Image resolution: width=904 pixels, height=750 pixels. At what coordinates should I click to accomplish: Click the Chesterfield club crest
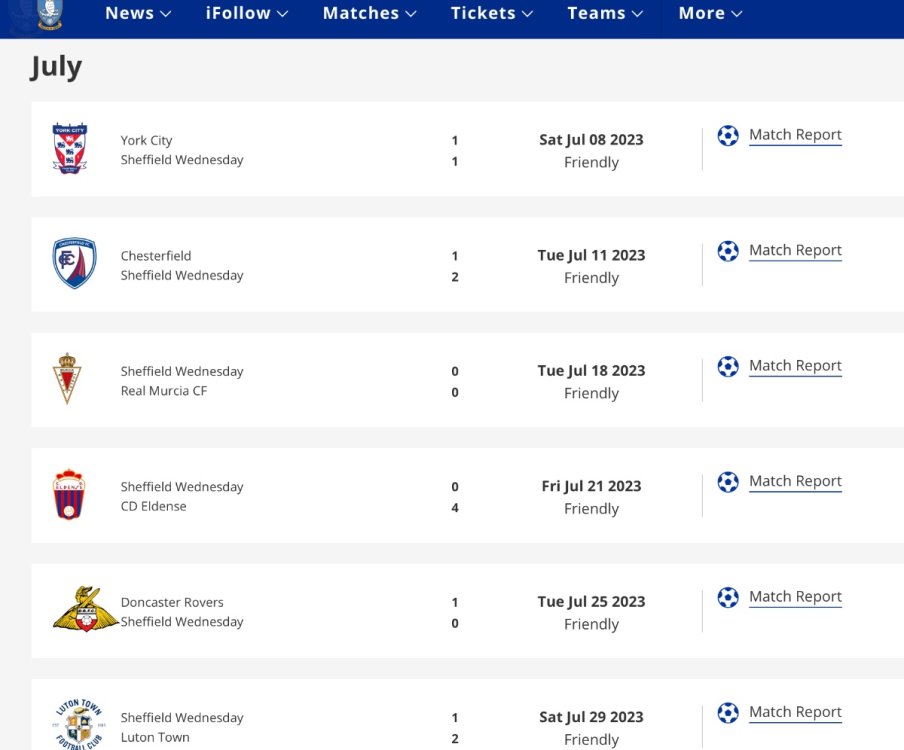click(74, 264)
